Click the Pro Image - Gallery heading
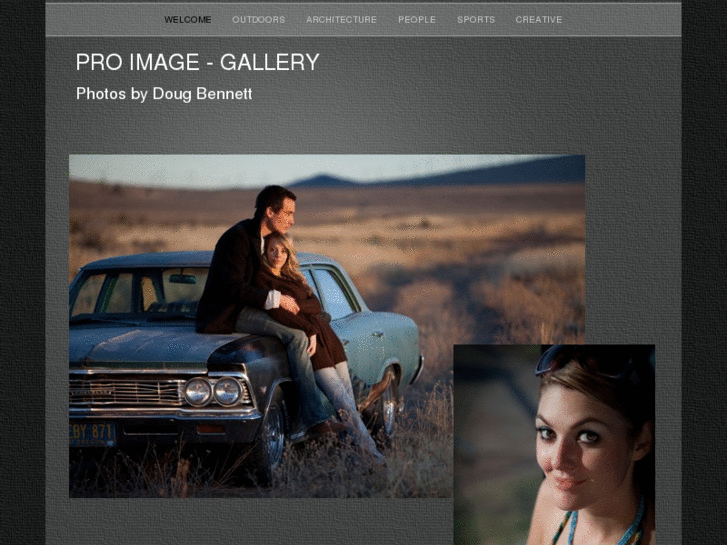This screenshot has height=545, width=727. click(x=198, y=62)
